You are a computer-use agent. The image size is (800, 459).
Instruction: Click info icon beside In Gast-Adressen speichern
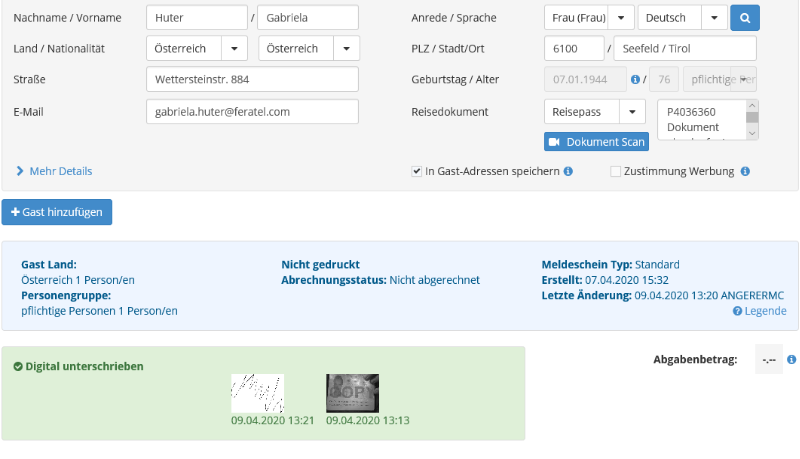568,172
